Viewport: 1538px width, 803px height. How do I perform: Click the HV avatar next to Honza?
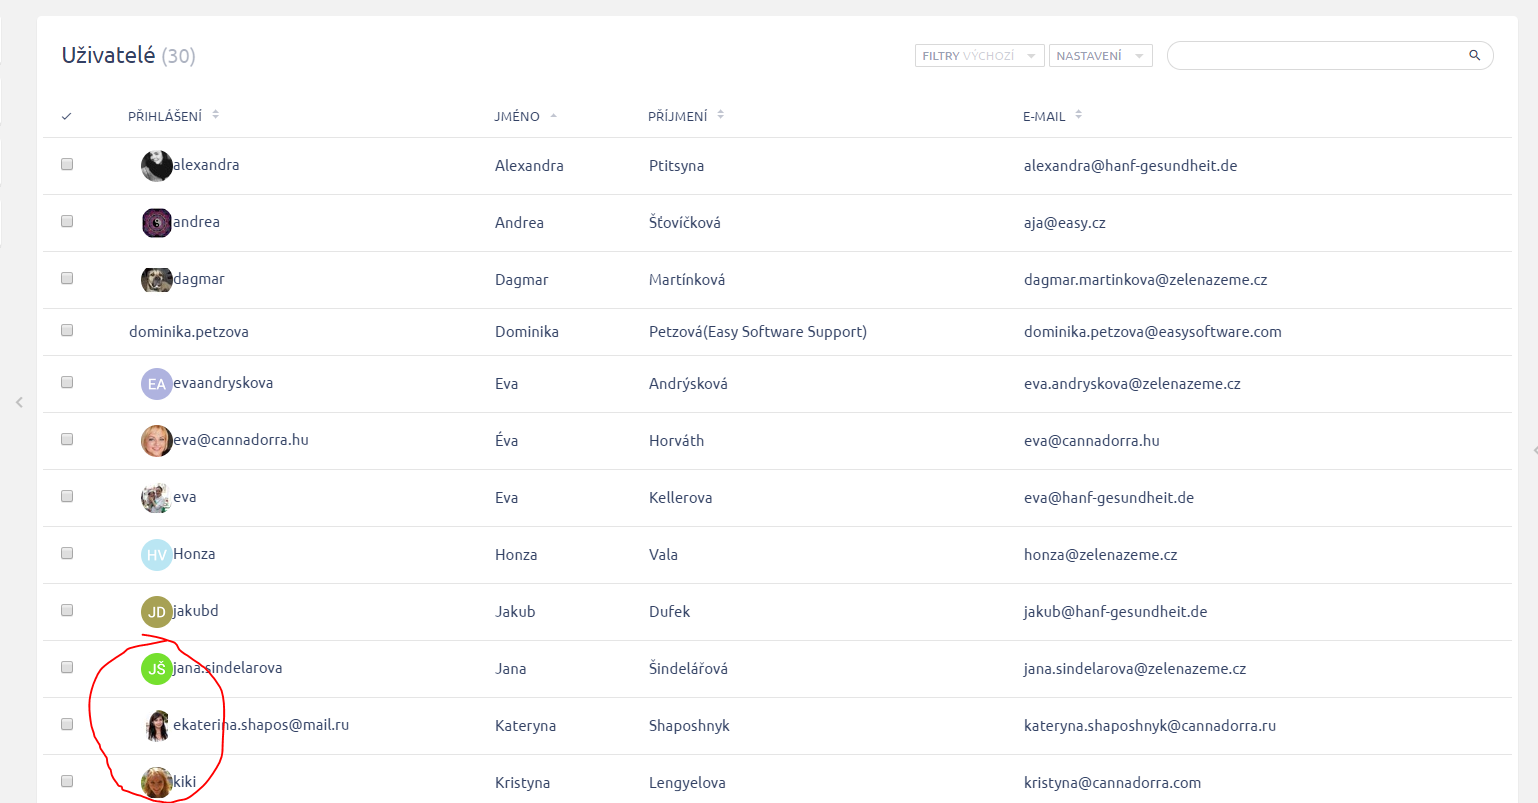156,555
